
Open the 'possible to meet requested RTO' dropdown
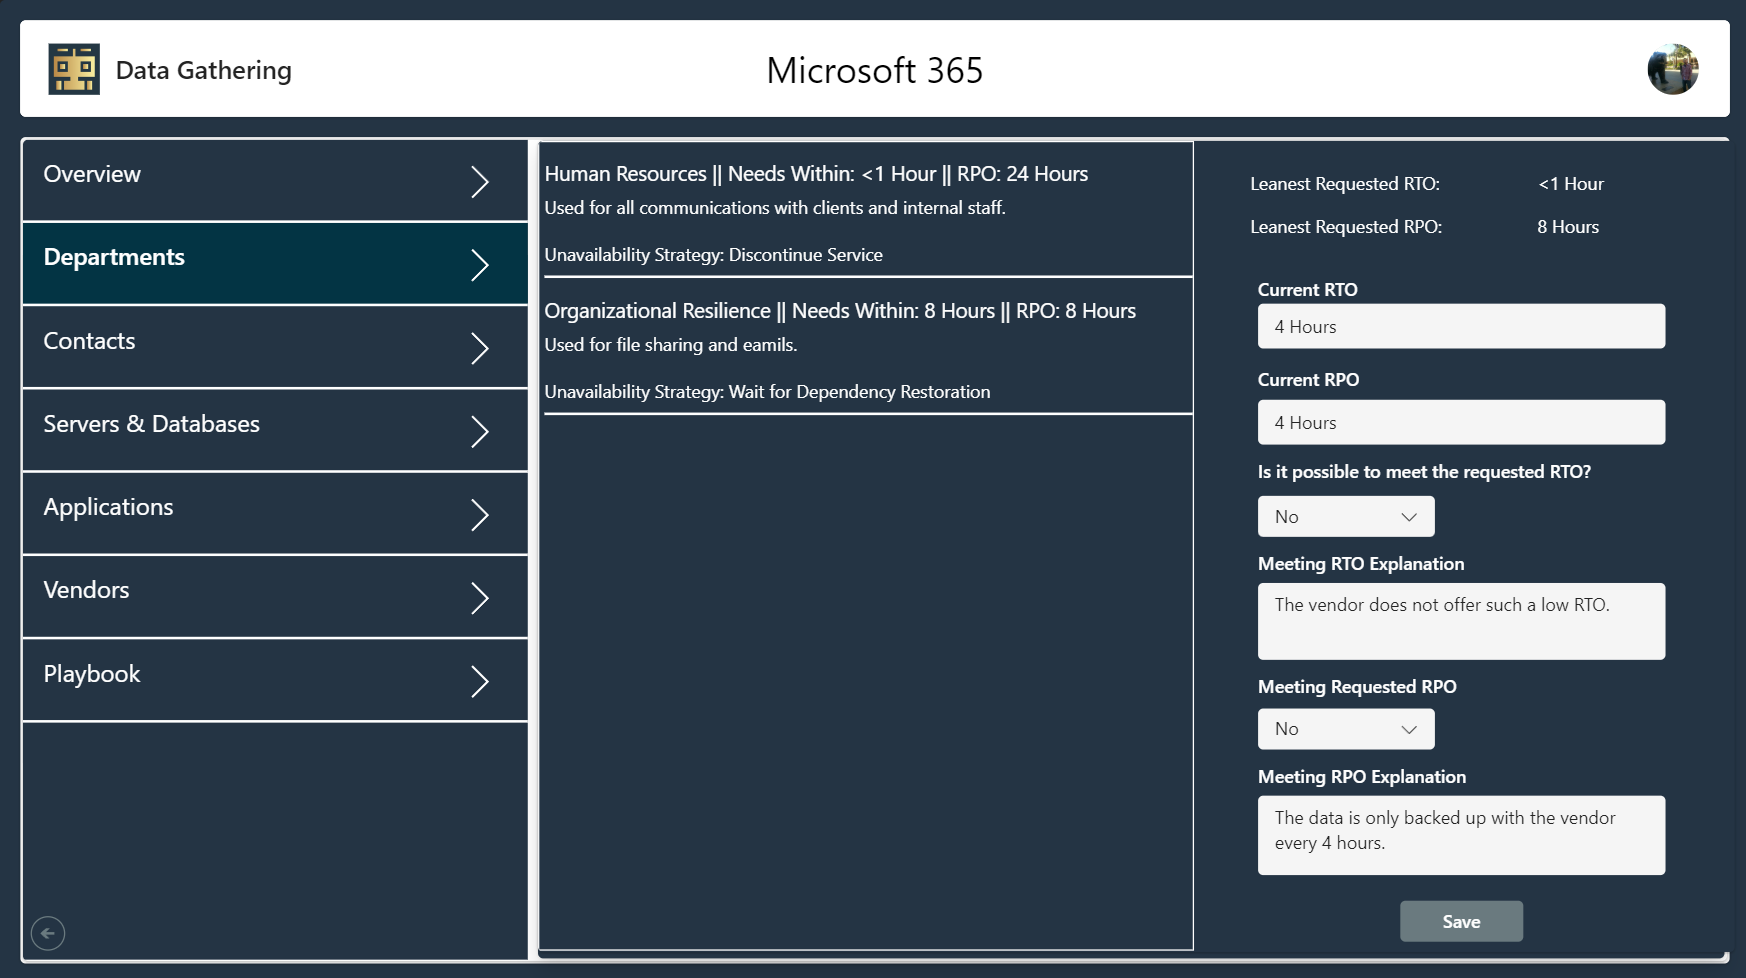[x=1346, y=516]
